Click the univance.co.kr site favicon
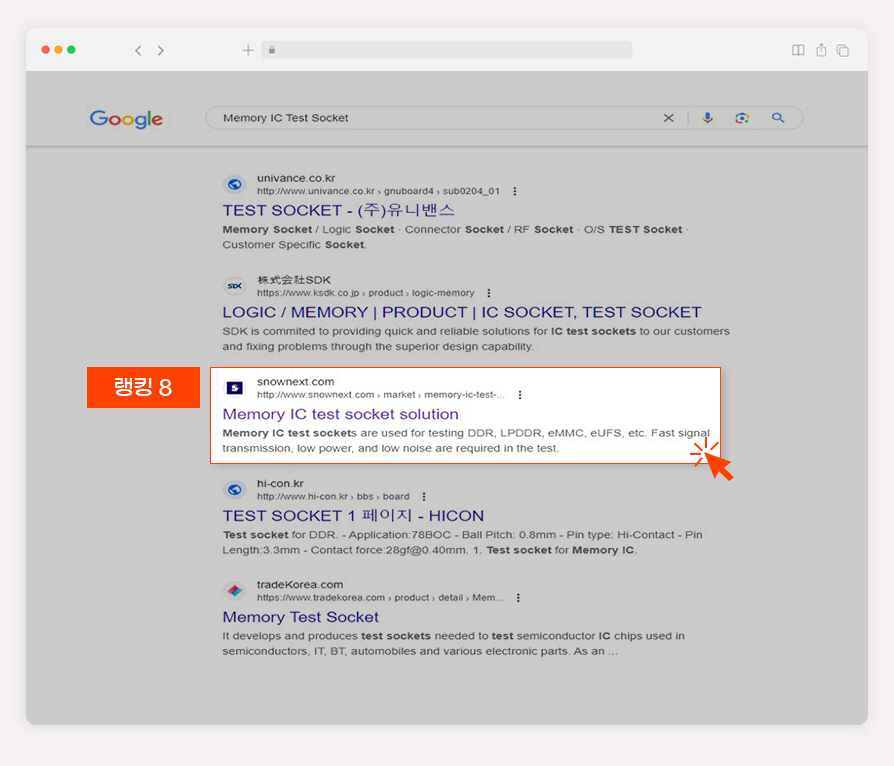894x766 pixels. [235, 184]
